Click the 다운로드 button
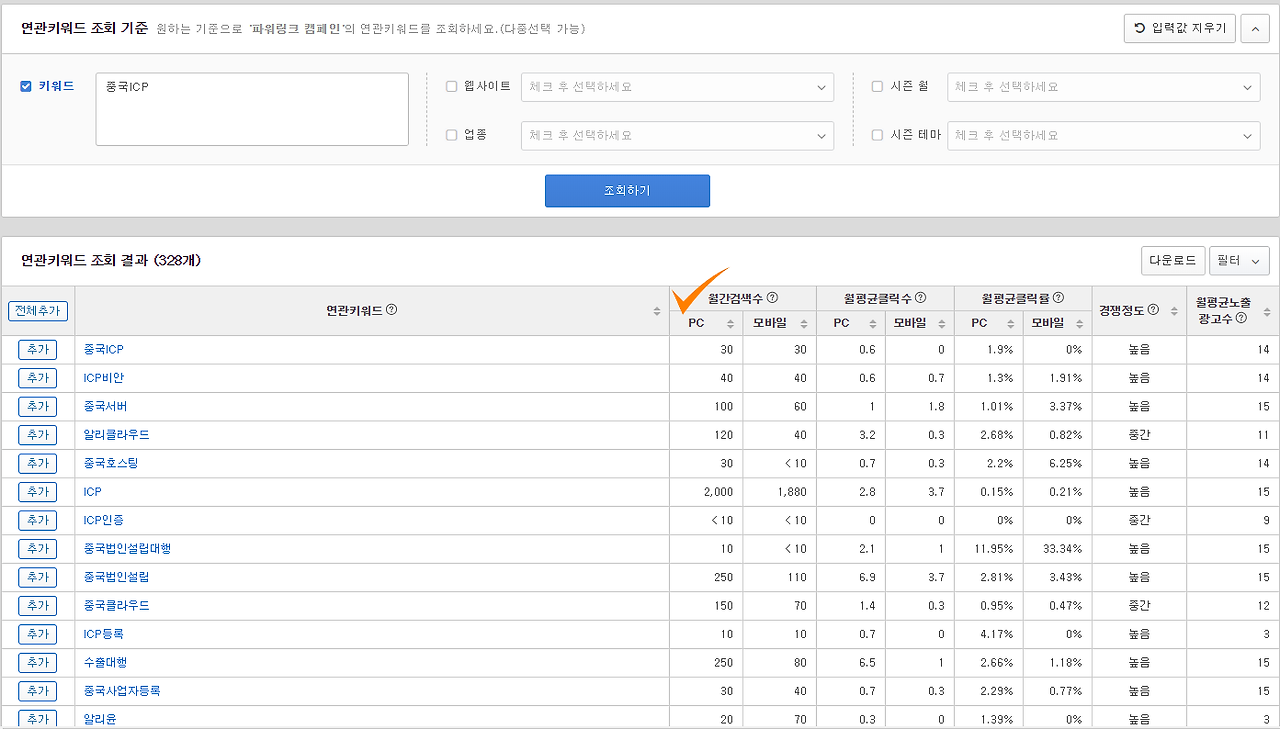 tap(1173, 260)
